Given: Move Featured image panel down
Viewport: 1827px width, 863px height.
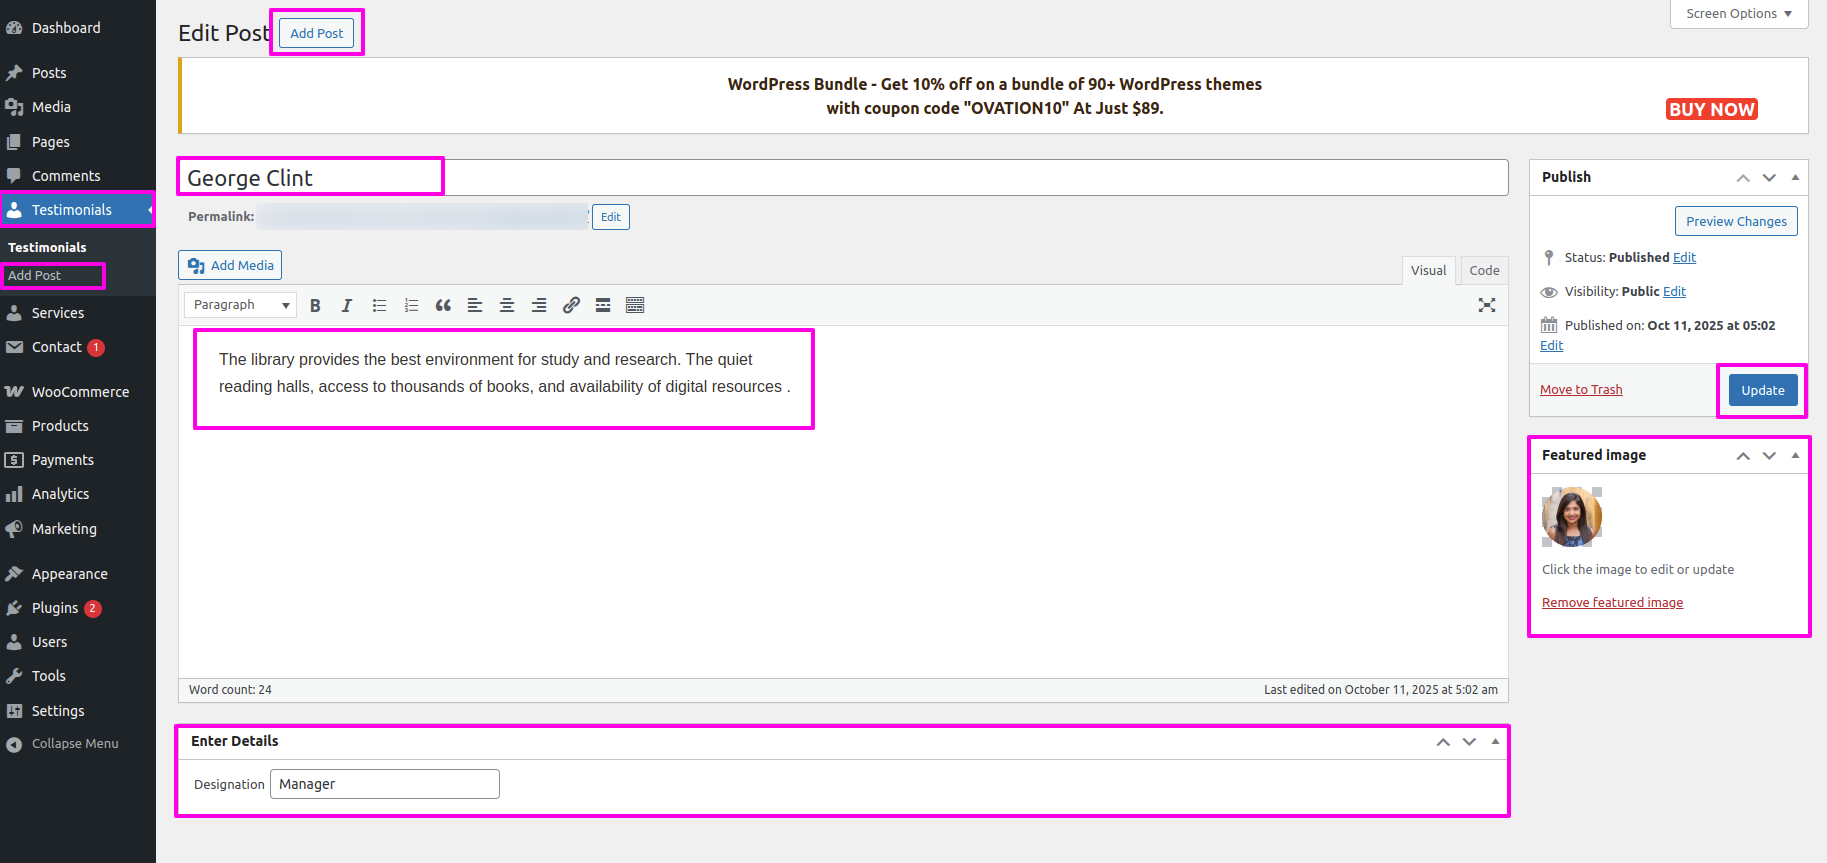Looking at the screenshot, I should tap(1769, 455).
